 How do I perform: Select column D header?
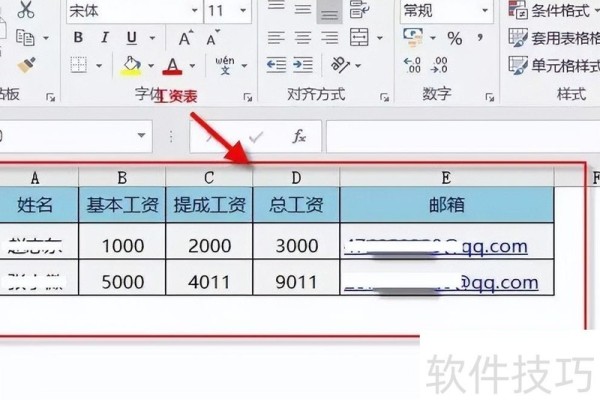point(296,178)
